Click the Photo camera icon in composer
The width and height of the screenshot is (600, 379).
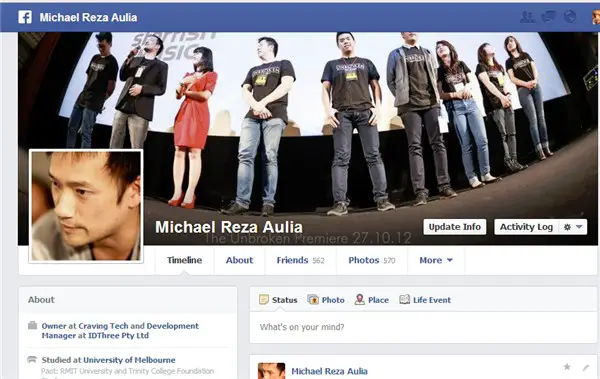point(313,299)
